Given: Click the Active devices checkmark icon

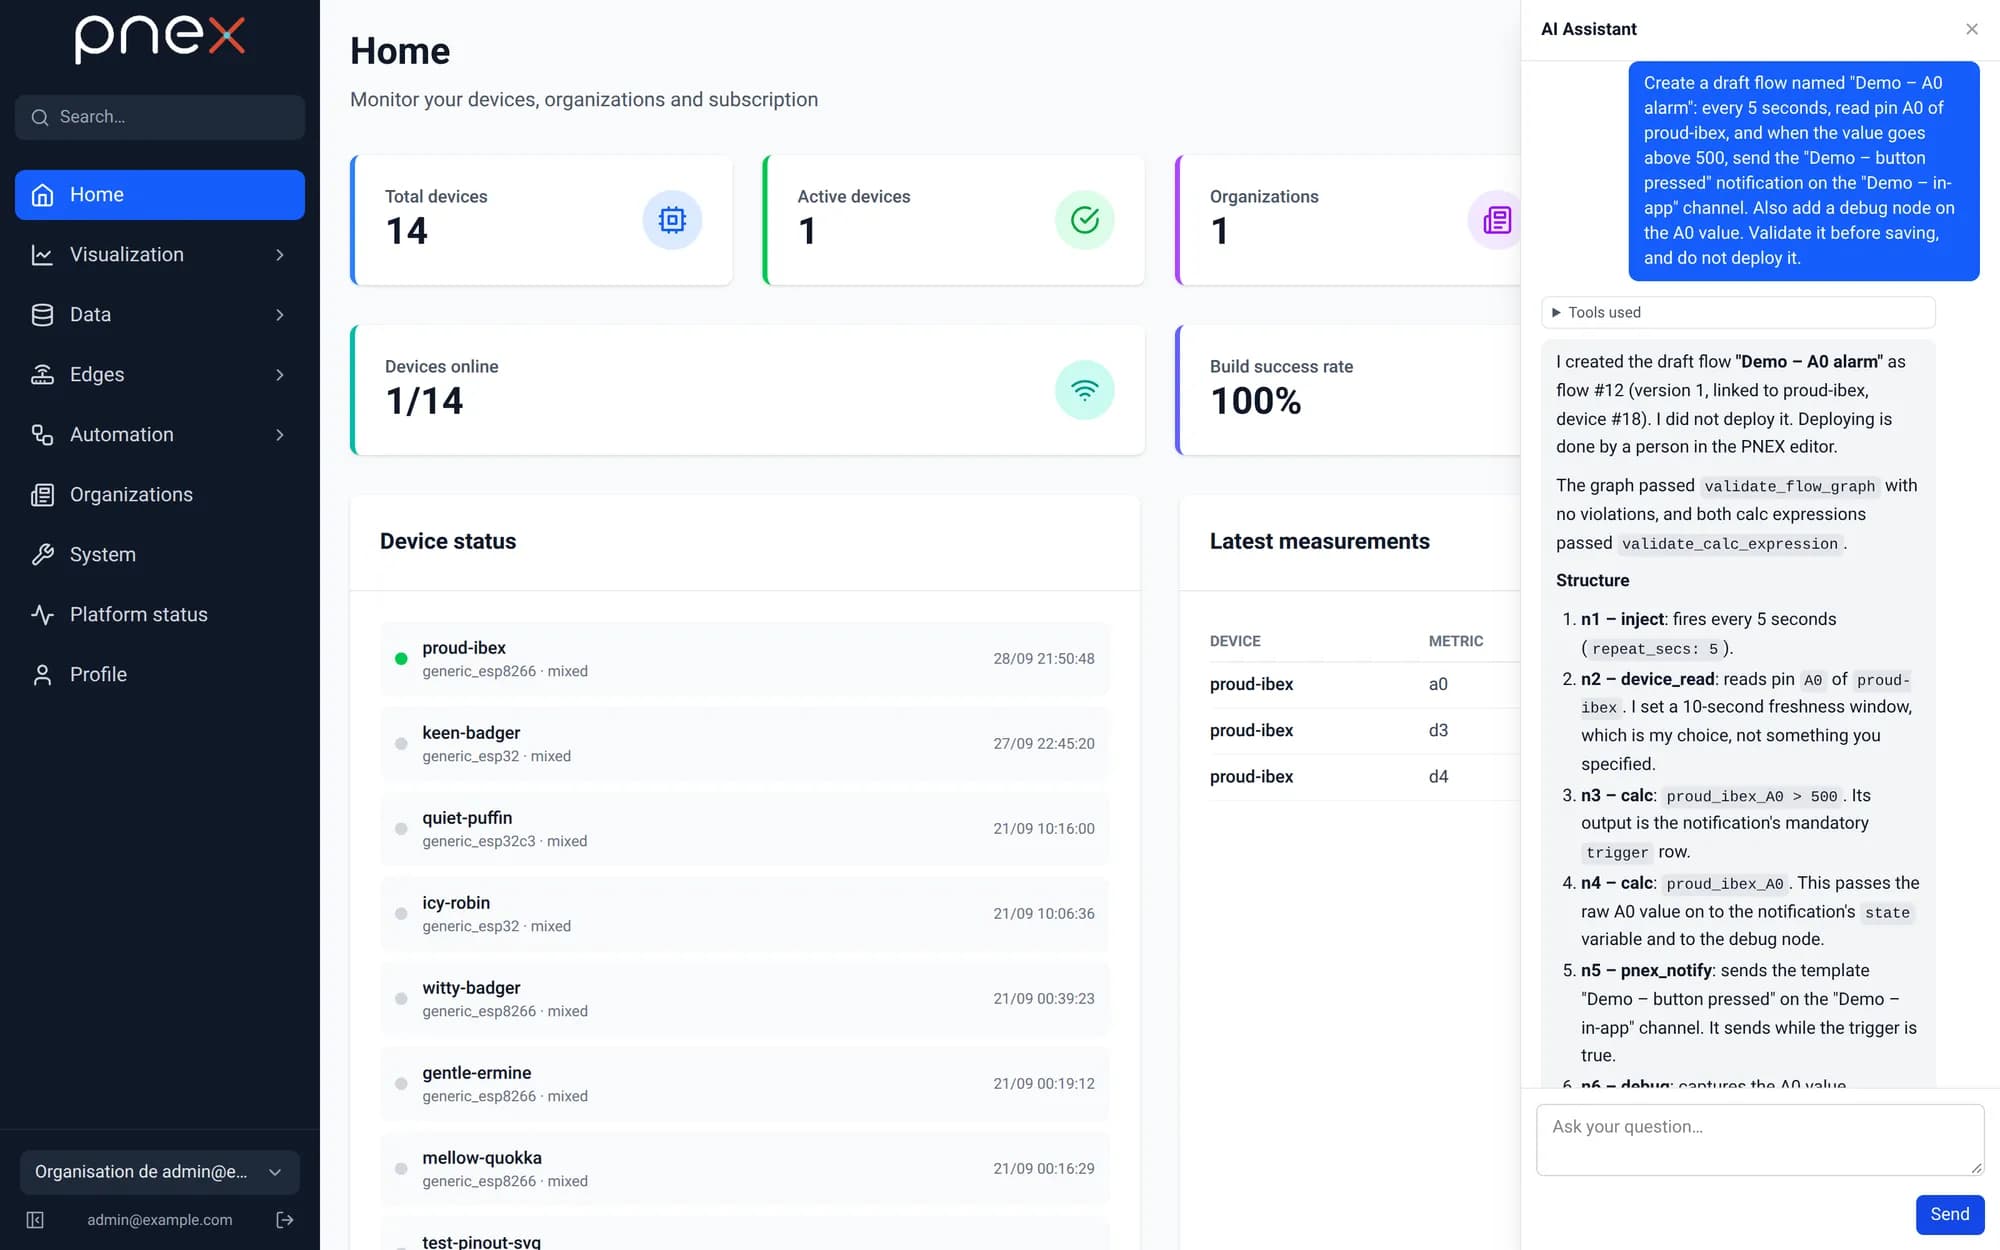Looking at the screenshot, I should [1085, 220].
